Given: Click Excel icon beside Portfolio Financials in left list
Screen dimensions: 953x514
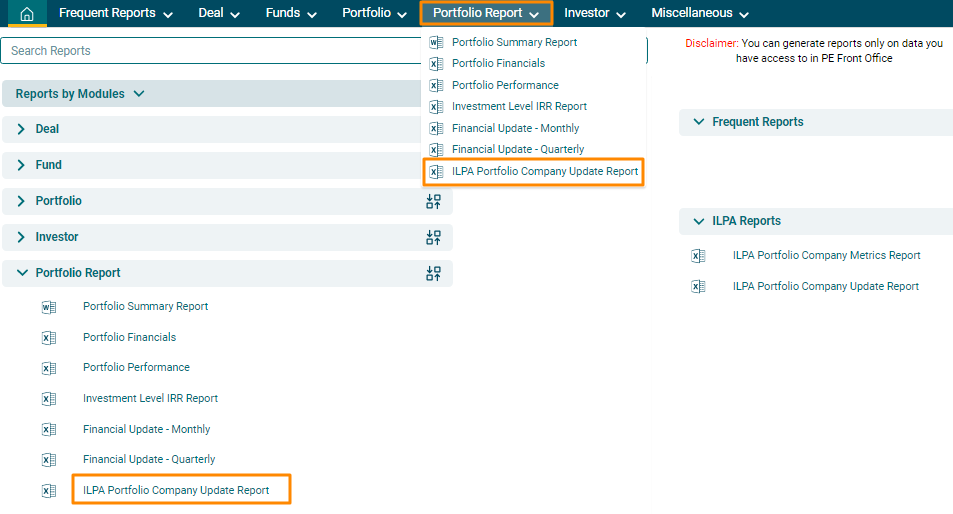Looking at the screenshot, I should click(x=48, y=338).
